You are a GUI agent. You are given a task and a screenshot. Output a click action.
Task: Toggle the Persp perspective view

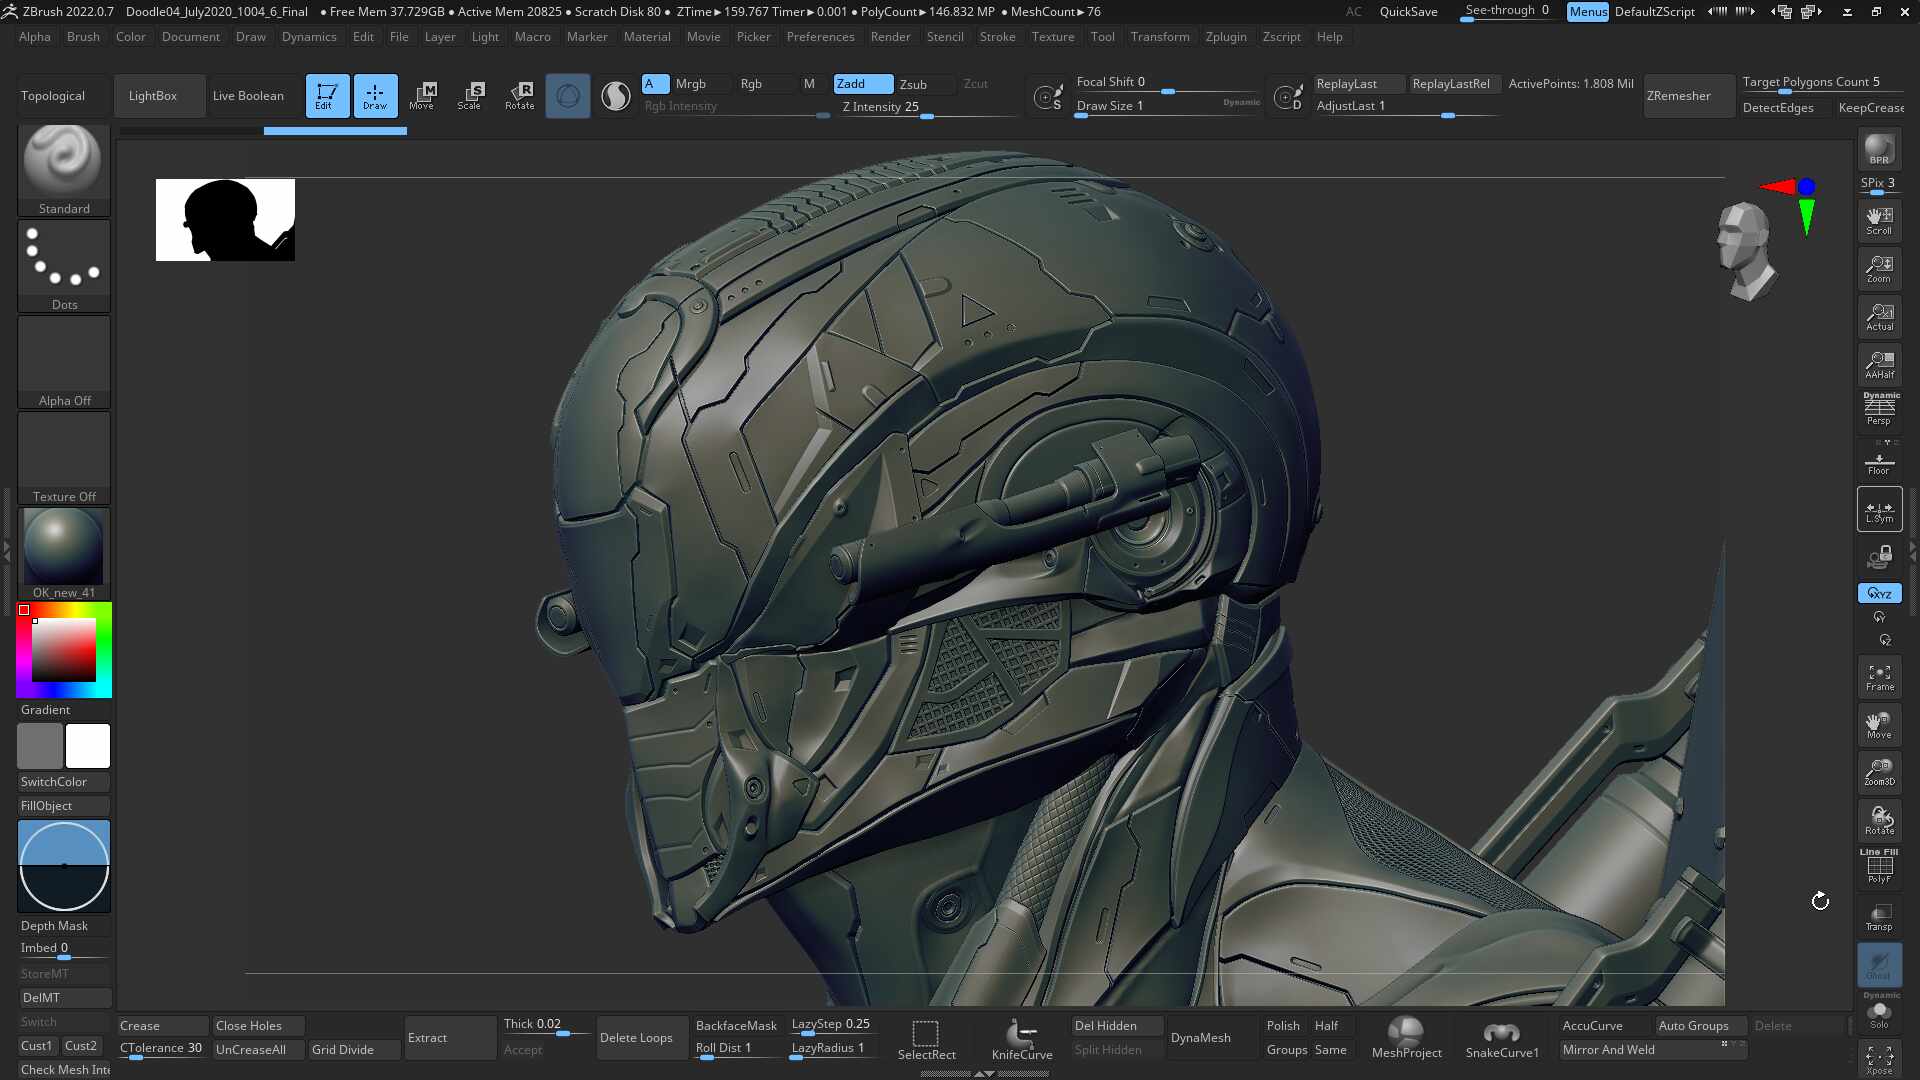[1879, 409]
